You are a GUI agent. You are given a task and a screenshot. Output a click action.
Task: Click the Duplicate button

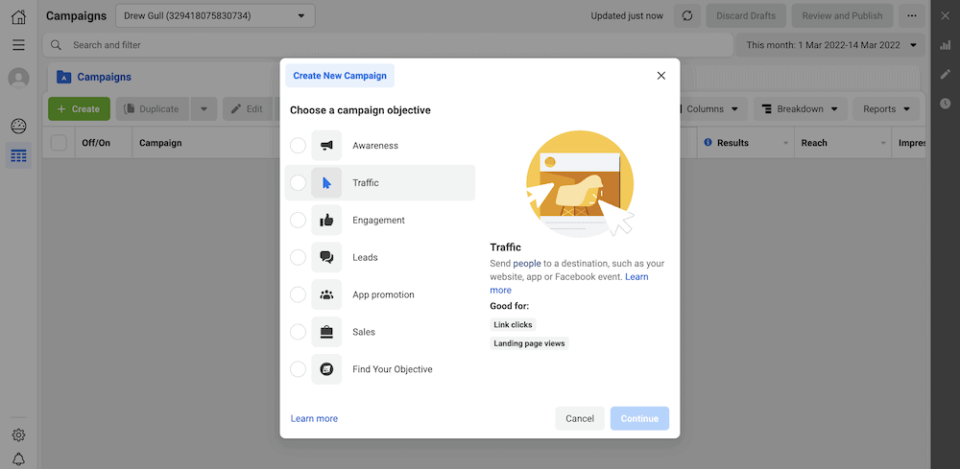click(152, 109)
